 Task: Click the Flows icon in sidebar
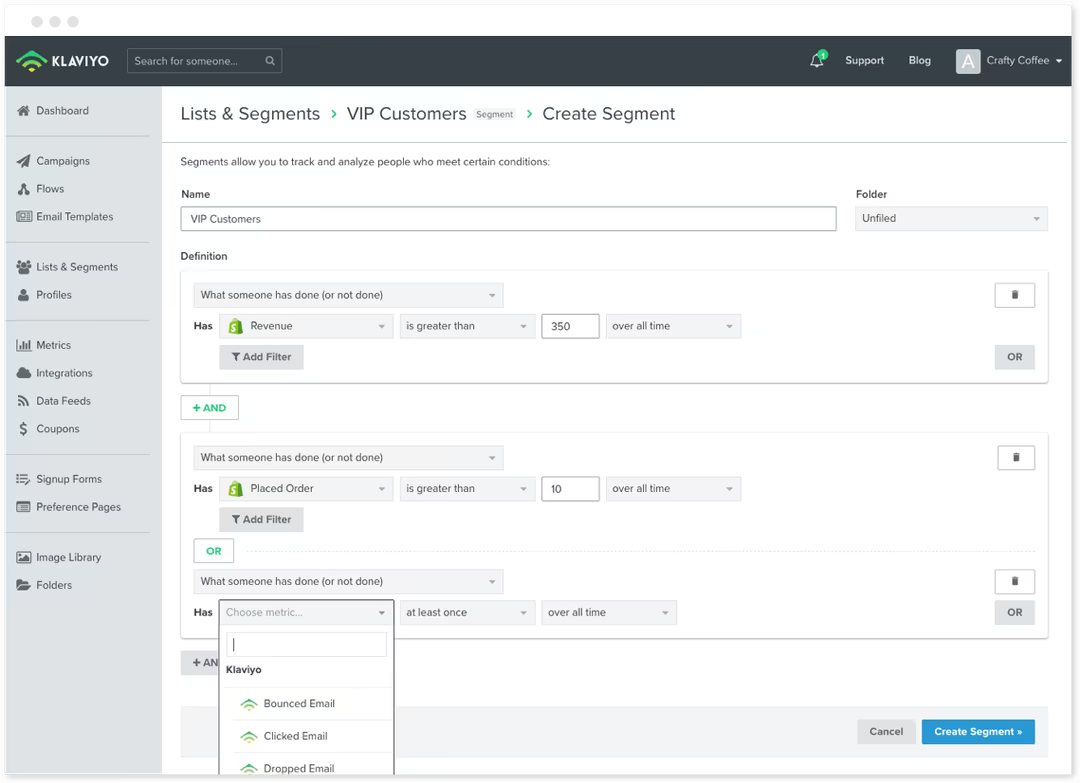pyautogui.click(x=23, y=189)
